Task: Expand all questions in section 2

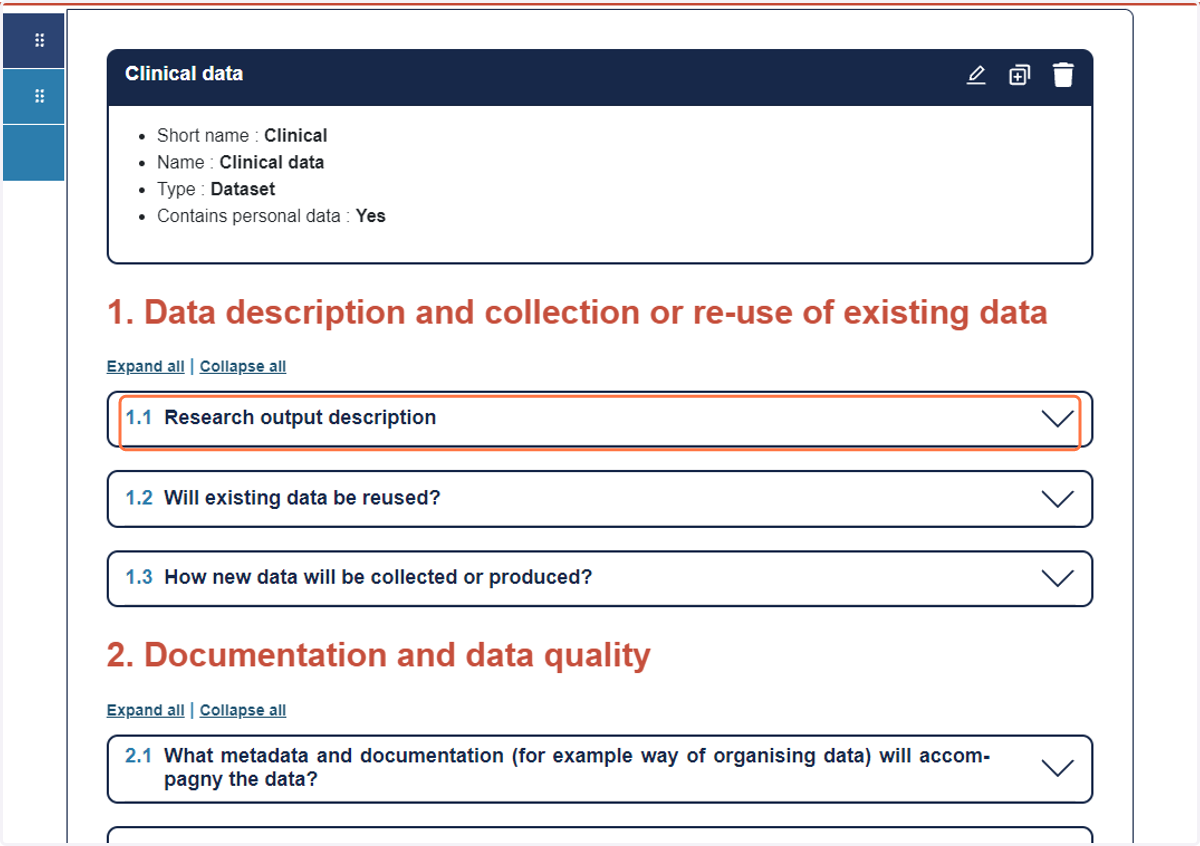Action: coord(146,710)
